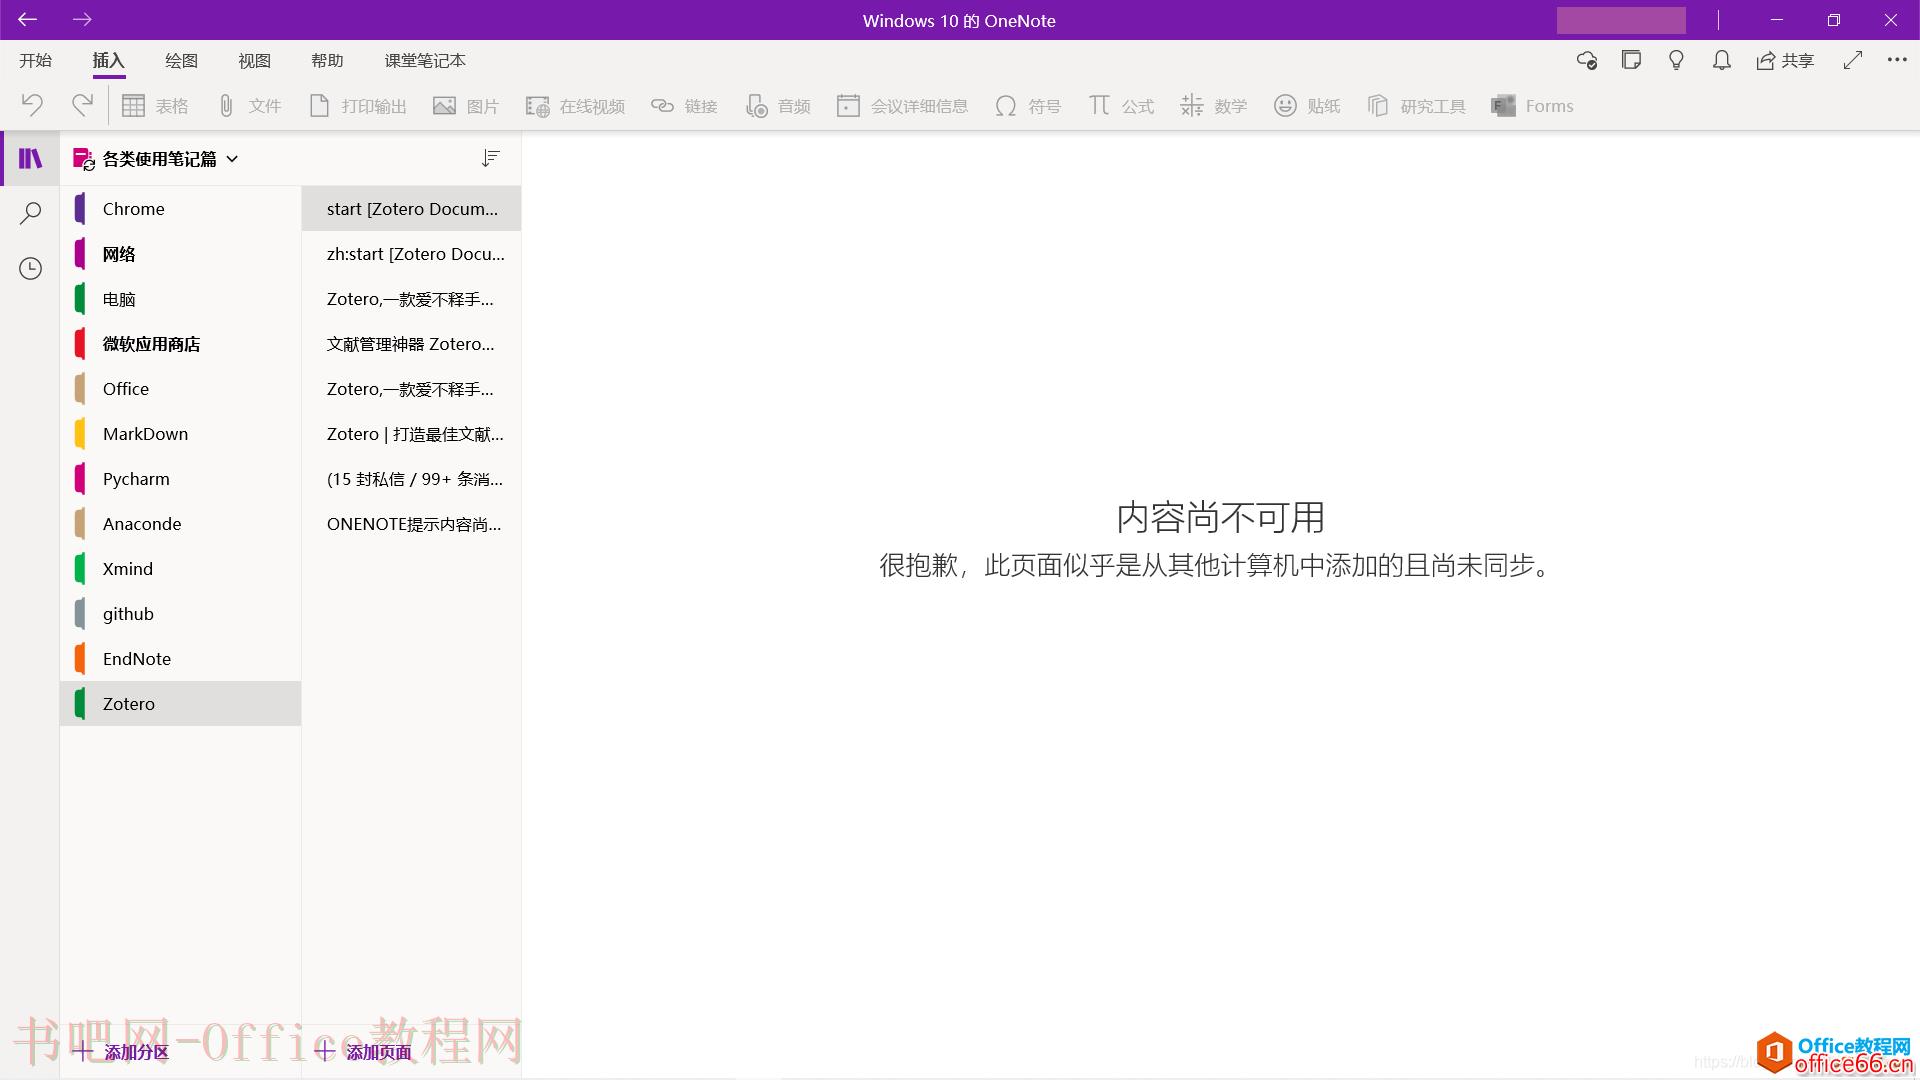Select the MarkDown section
Viewport: 1920px width, 1080px height.
tap(181, 434)
